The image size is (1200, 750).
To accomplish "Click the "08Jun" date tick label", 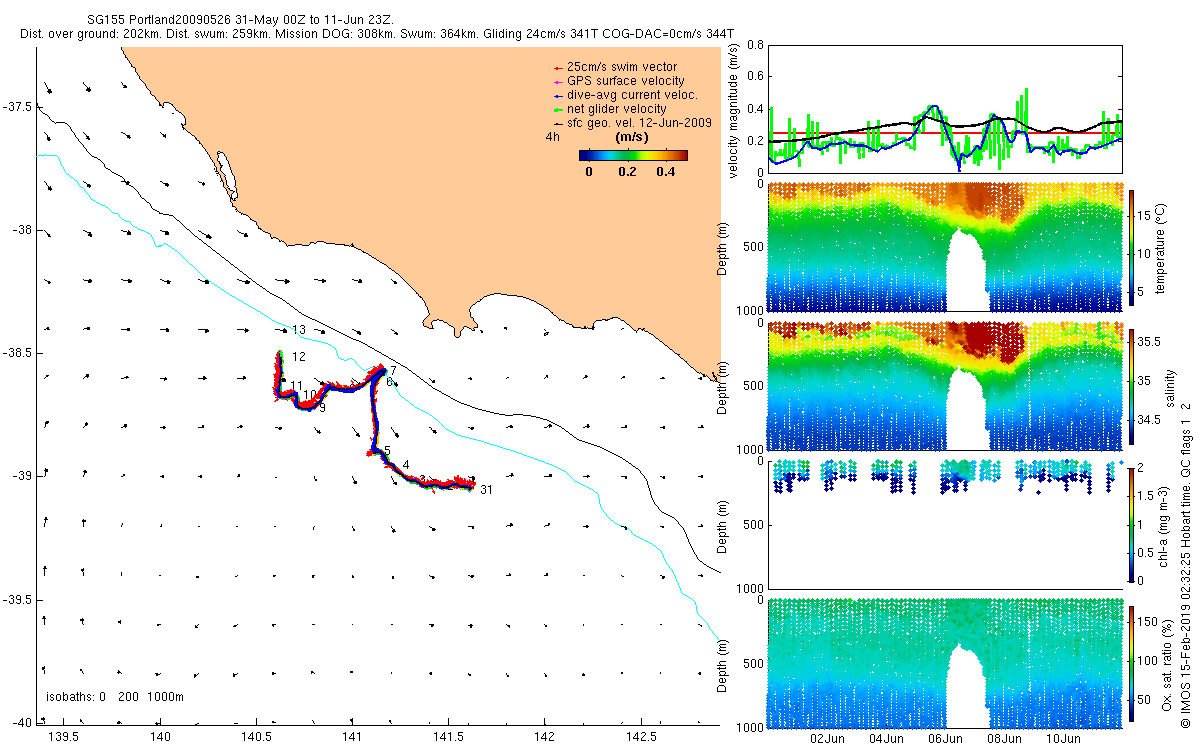I will click(1005, 739).
